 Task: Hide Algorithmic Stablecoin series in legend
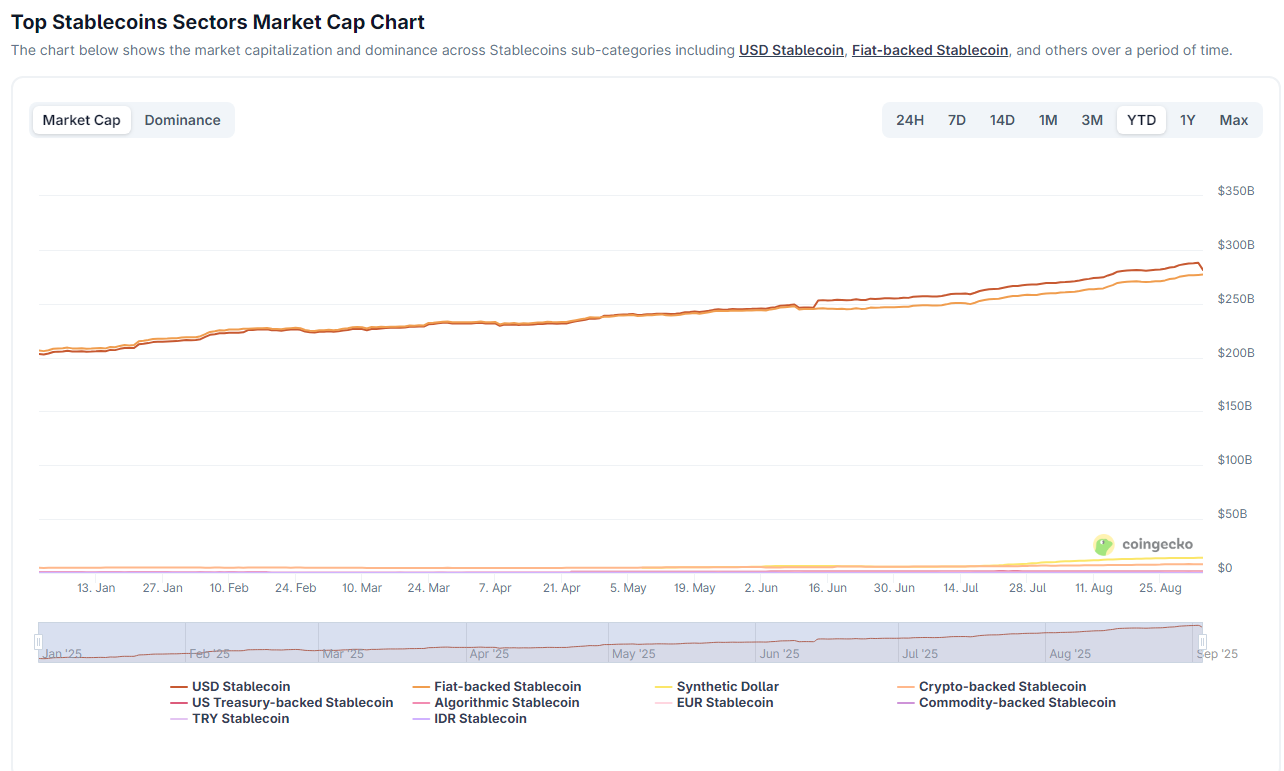click(506, 703)
